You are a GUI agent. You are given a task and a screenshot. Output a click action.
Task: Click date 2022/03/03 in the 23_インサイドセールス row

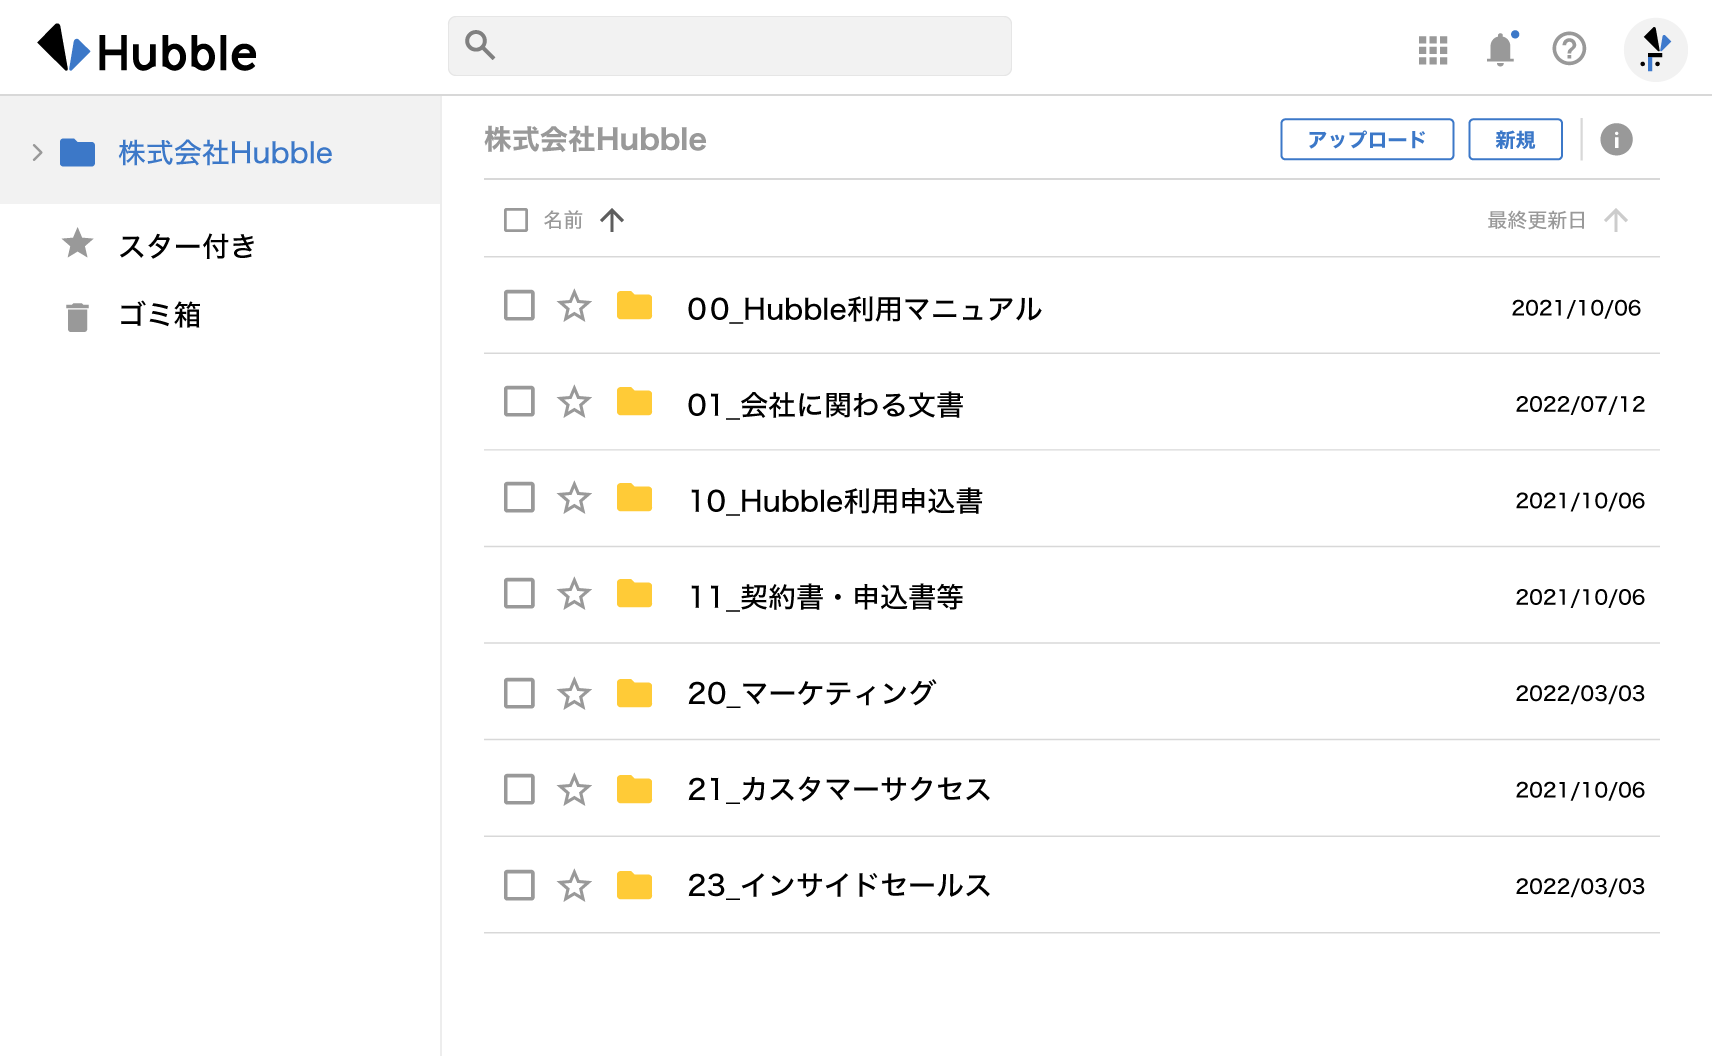[1580, 886]
